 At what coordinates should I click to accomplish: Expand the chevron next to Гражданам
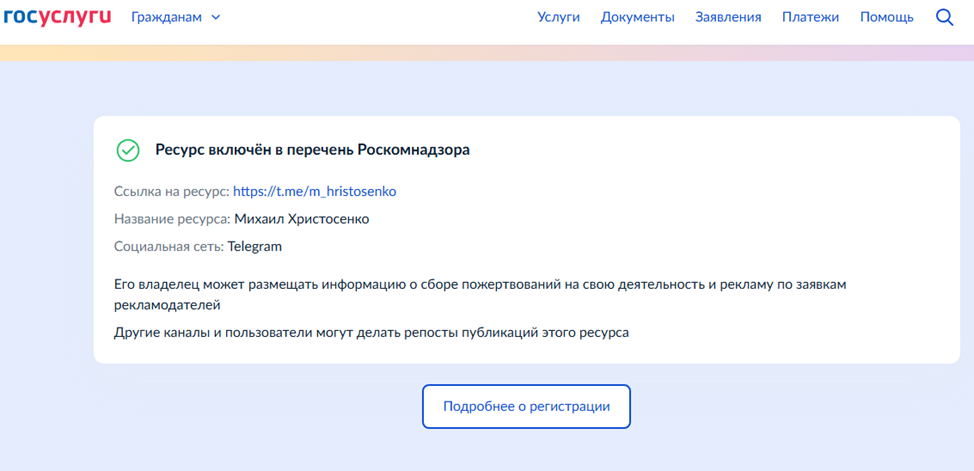(216, 17)
